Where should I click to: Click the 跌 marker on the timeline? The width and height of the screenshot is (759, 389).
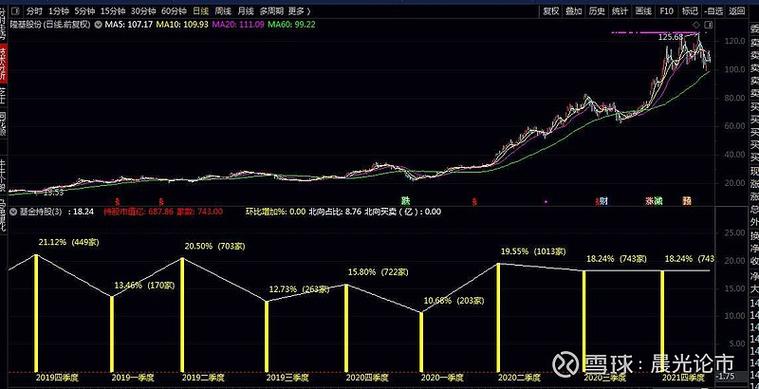pos(405,200)
